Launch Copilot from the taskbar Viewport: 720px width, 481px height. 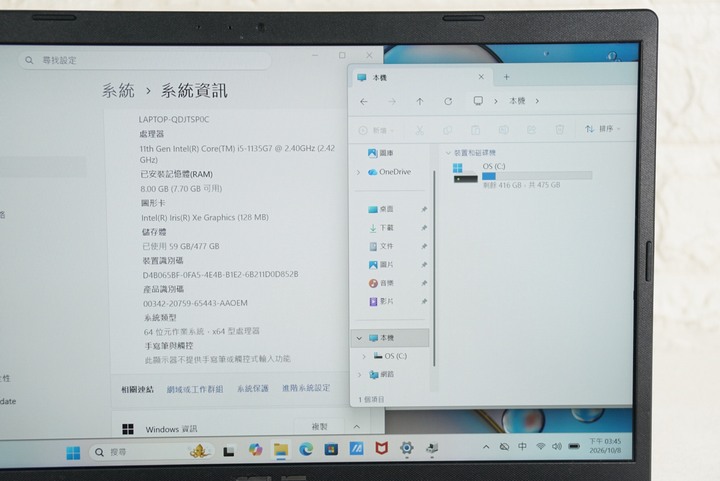255,450
